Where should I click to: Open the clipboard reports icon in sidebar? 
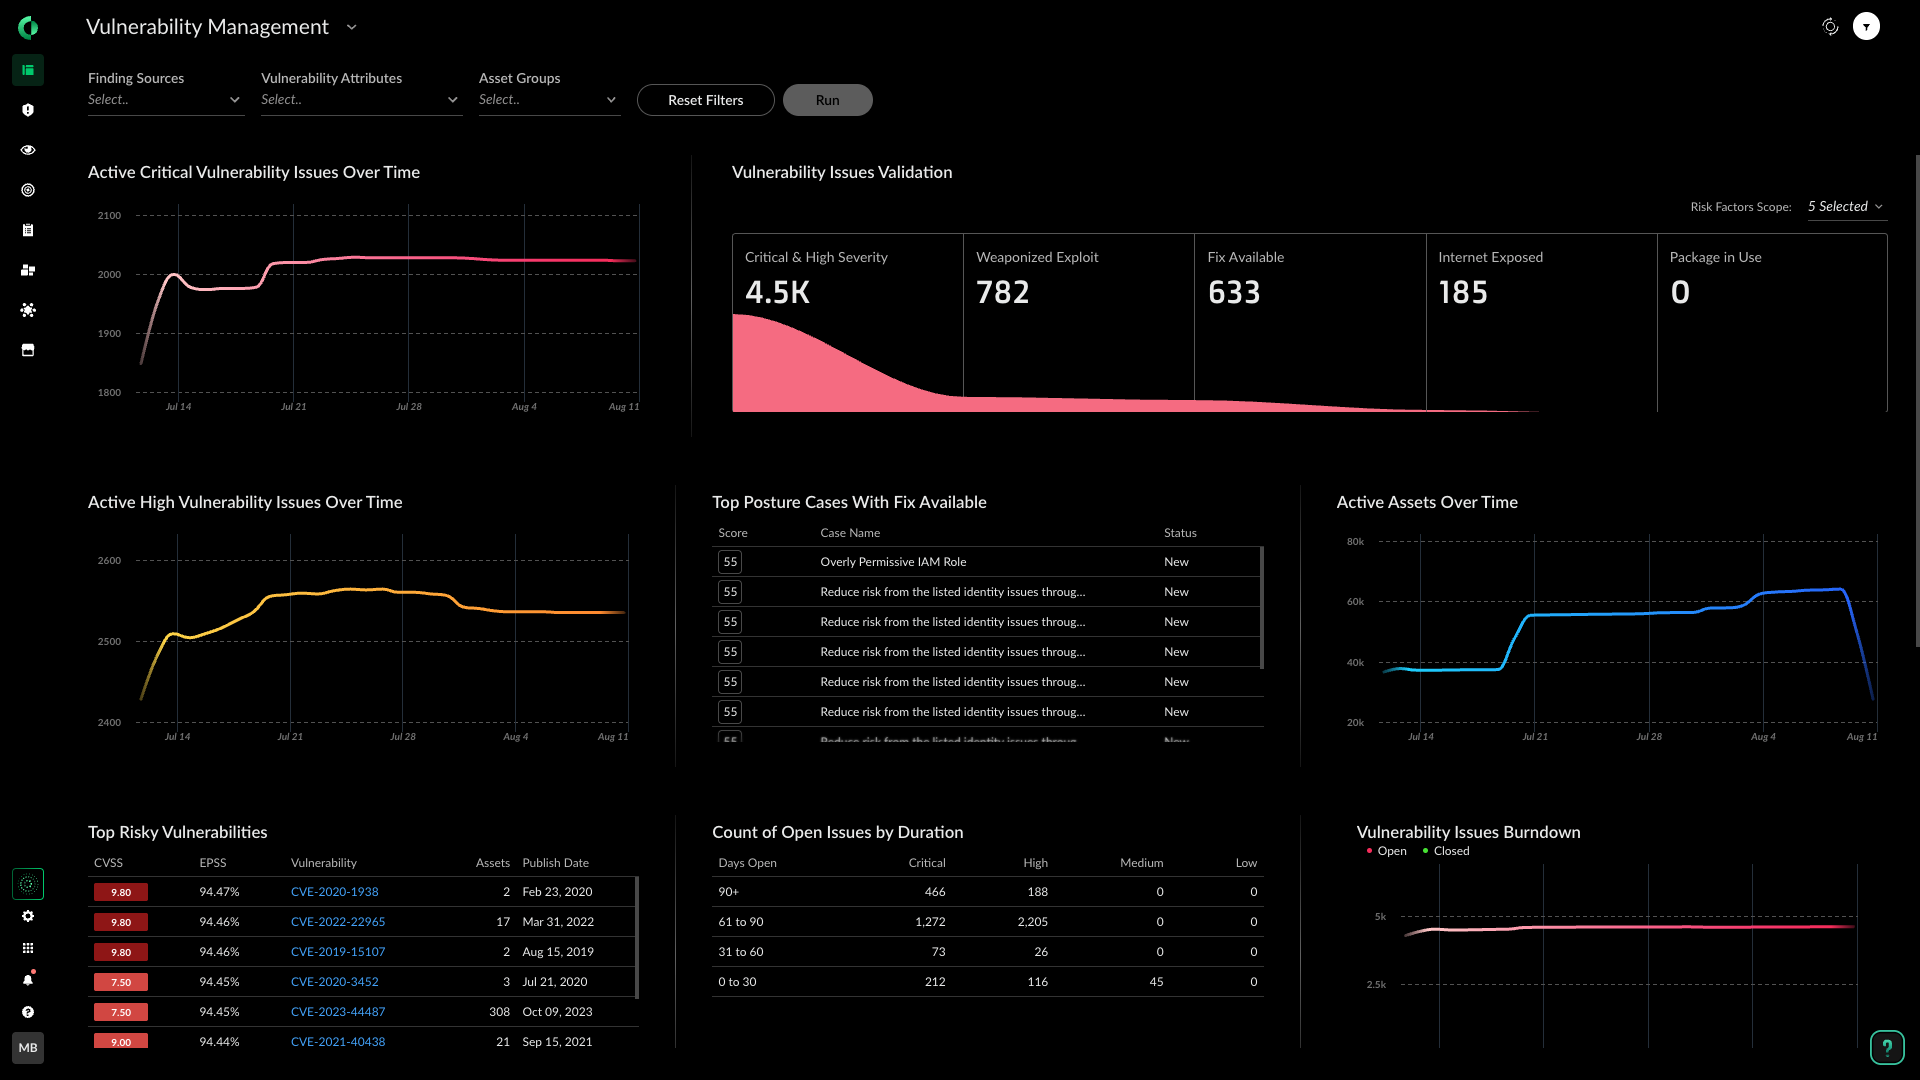coord(28,230)
